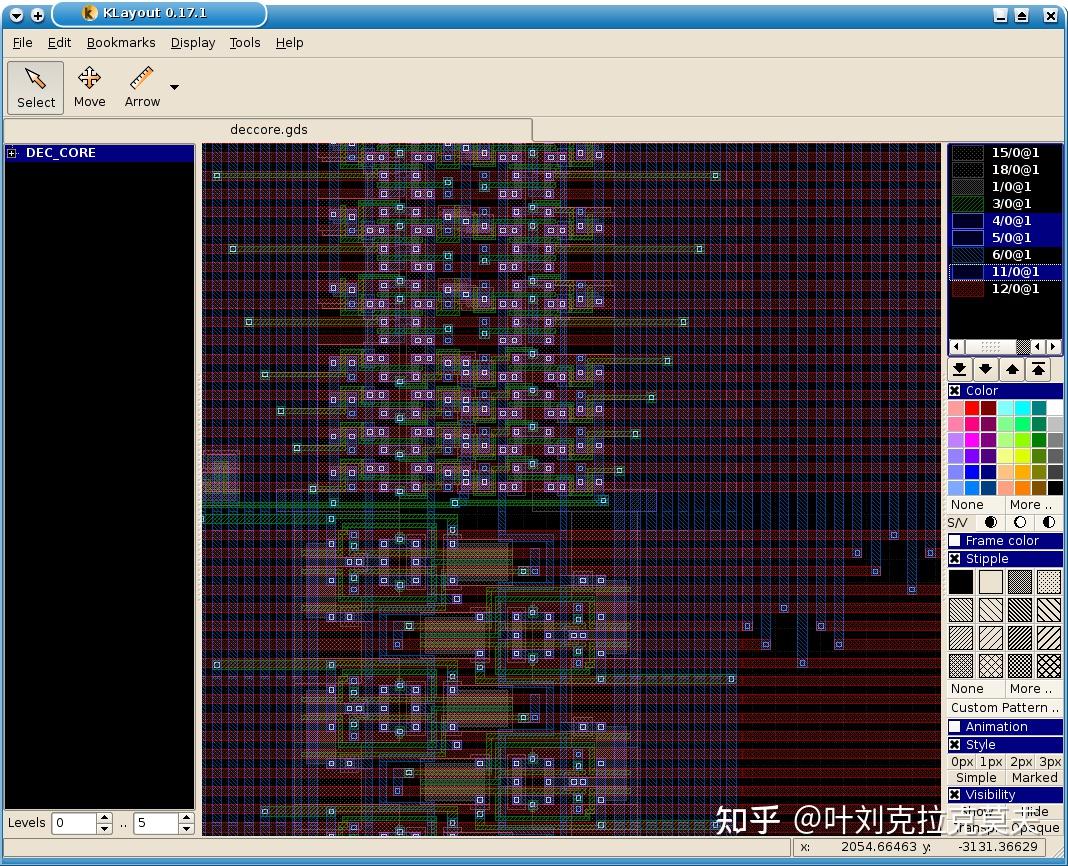This screenshot has height=866, width=1068.
Task: Select the Move tool
Action: coord(89,87)
